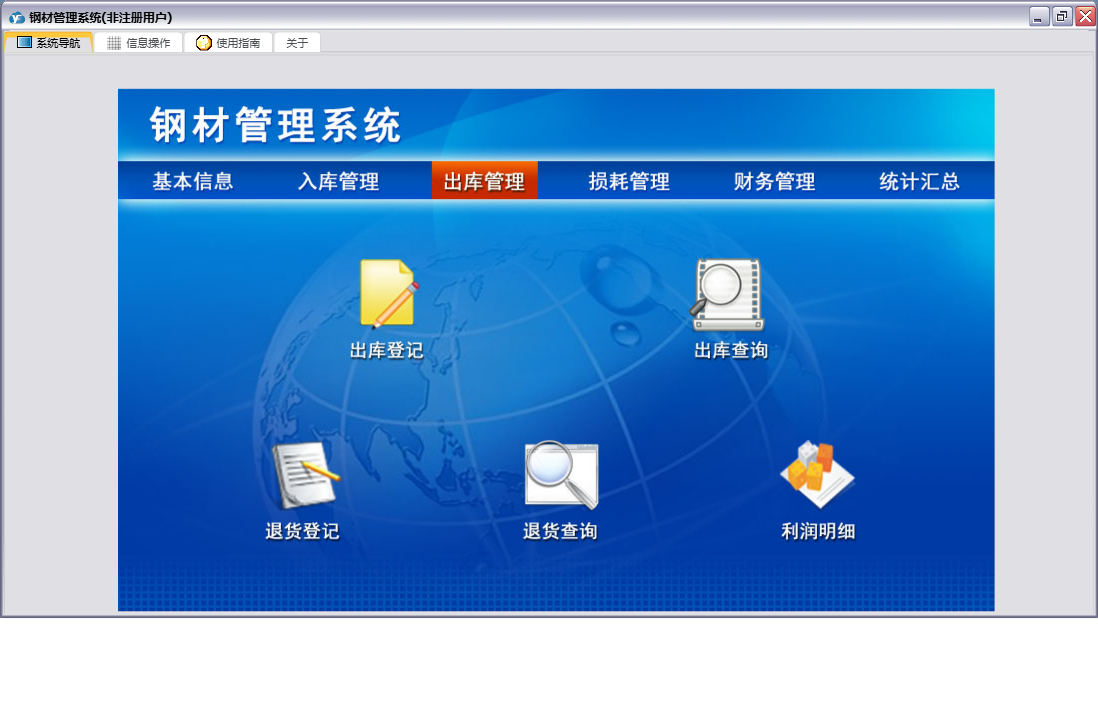Screen dimensions: 1098x716
Task: Open the 出库查询 magnifier icon
Action: point(728,294)
